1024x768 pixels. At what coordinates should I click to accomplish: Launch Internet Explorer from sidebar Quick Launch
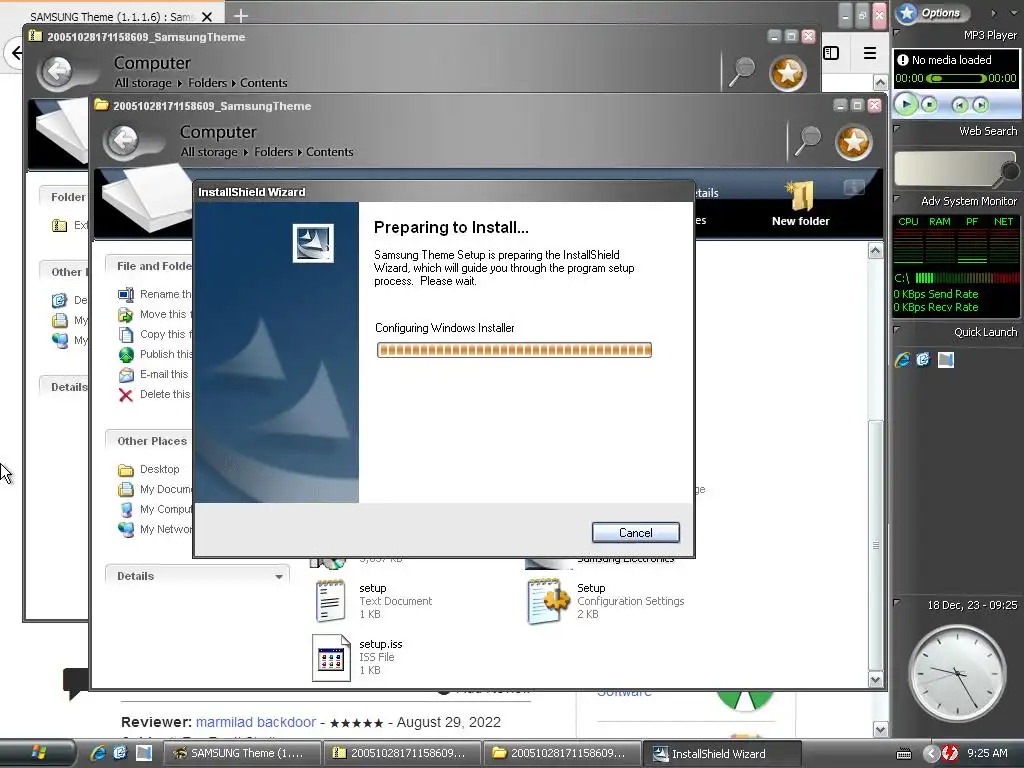point(903,359)
